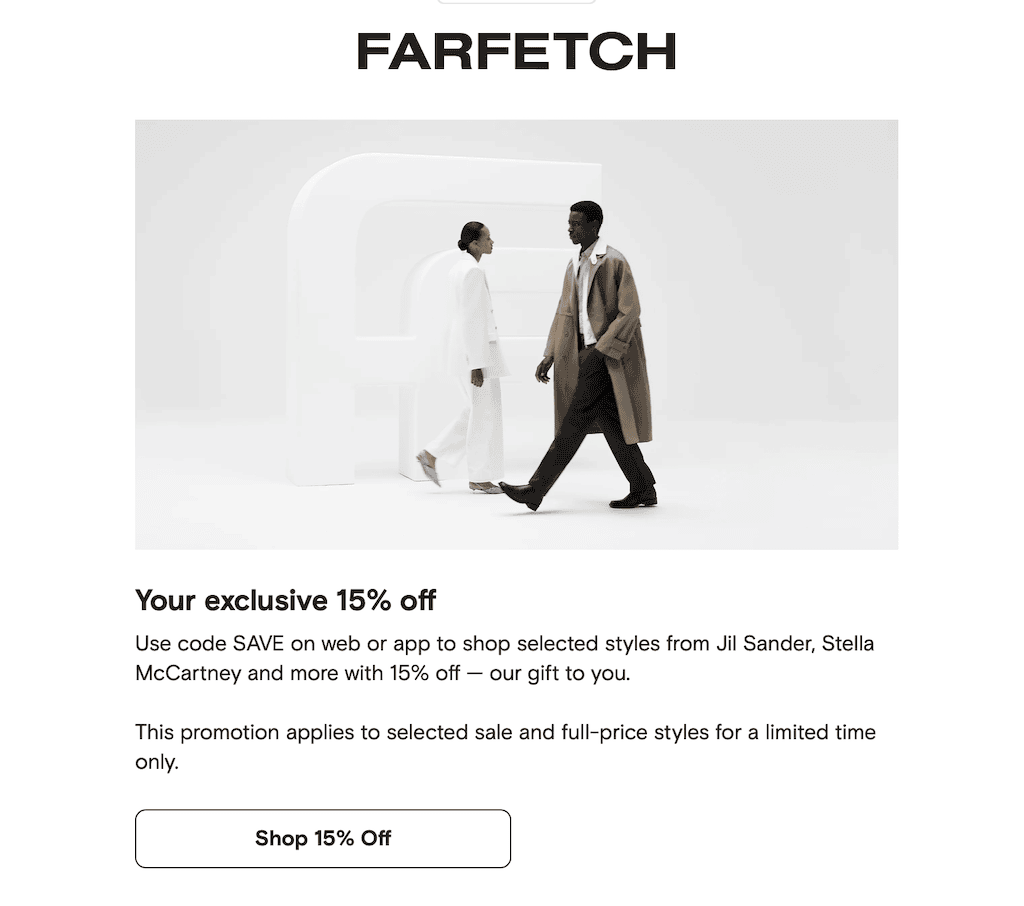Open the Shop 15% Off button
This screenshot has width=1024, height=906.
coord(323,838)
